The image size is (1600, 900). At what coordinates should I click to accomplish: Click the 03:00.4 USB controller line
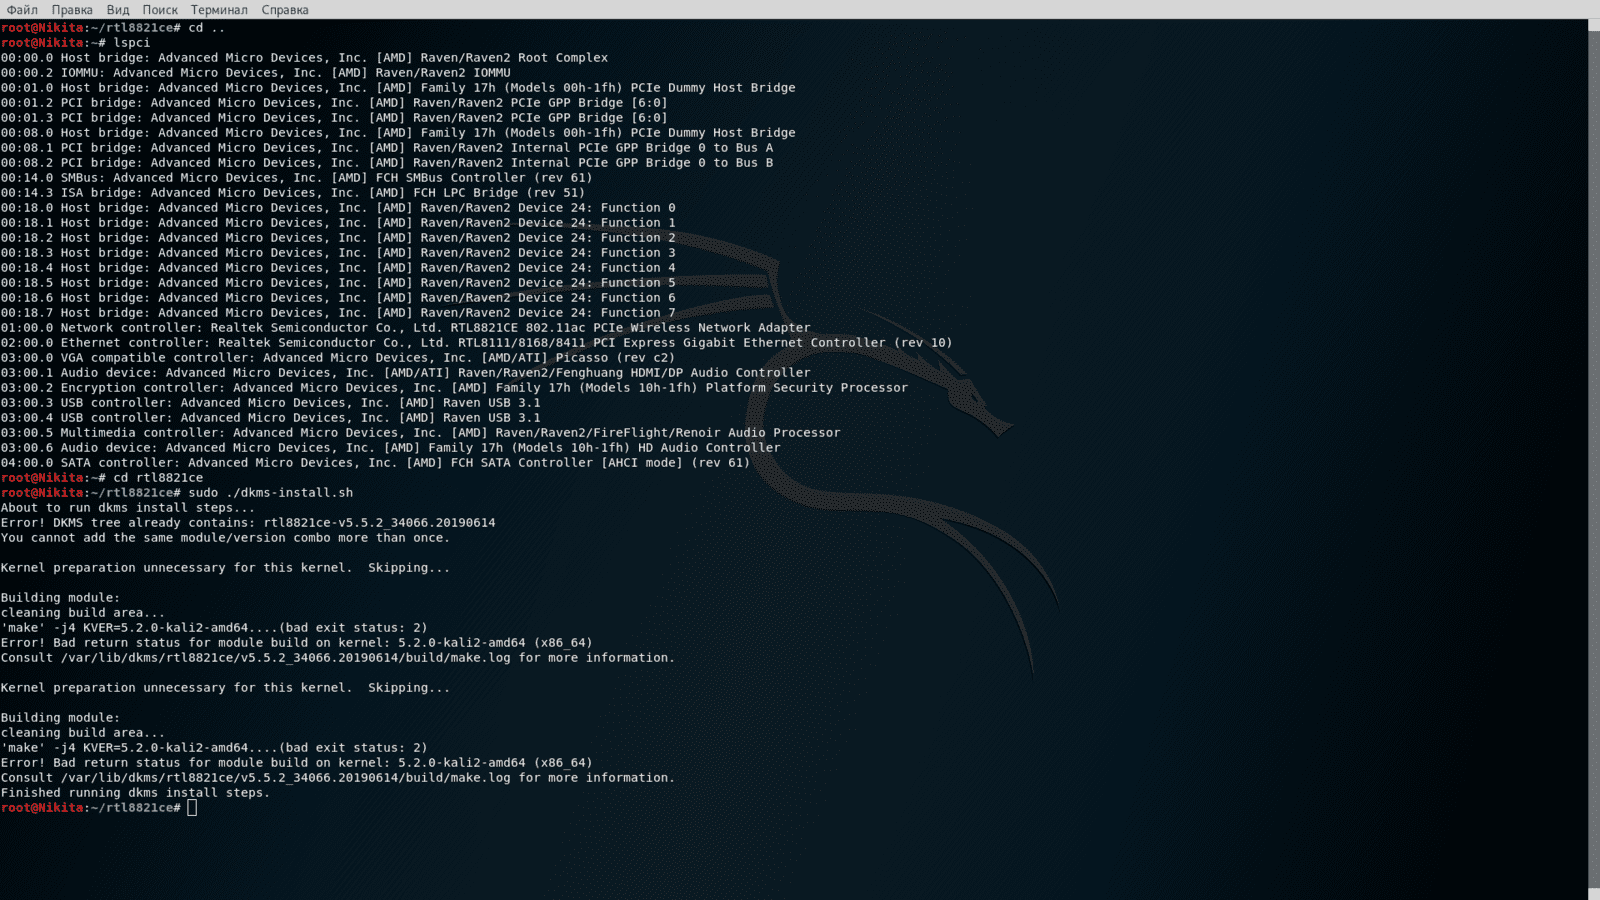pyautogui.click(x=270, y=418)
